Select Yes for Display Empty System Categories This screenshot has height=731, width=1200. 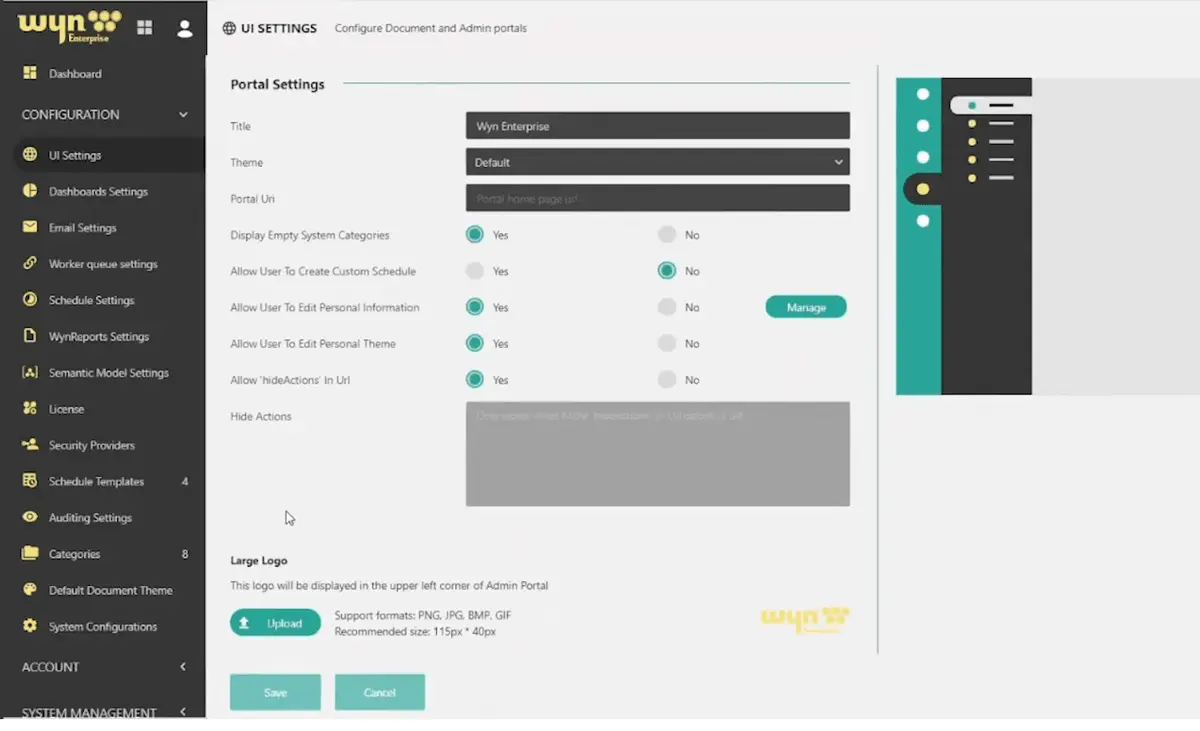tap(475, 235)
